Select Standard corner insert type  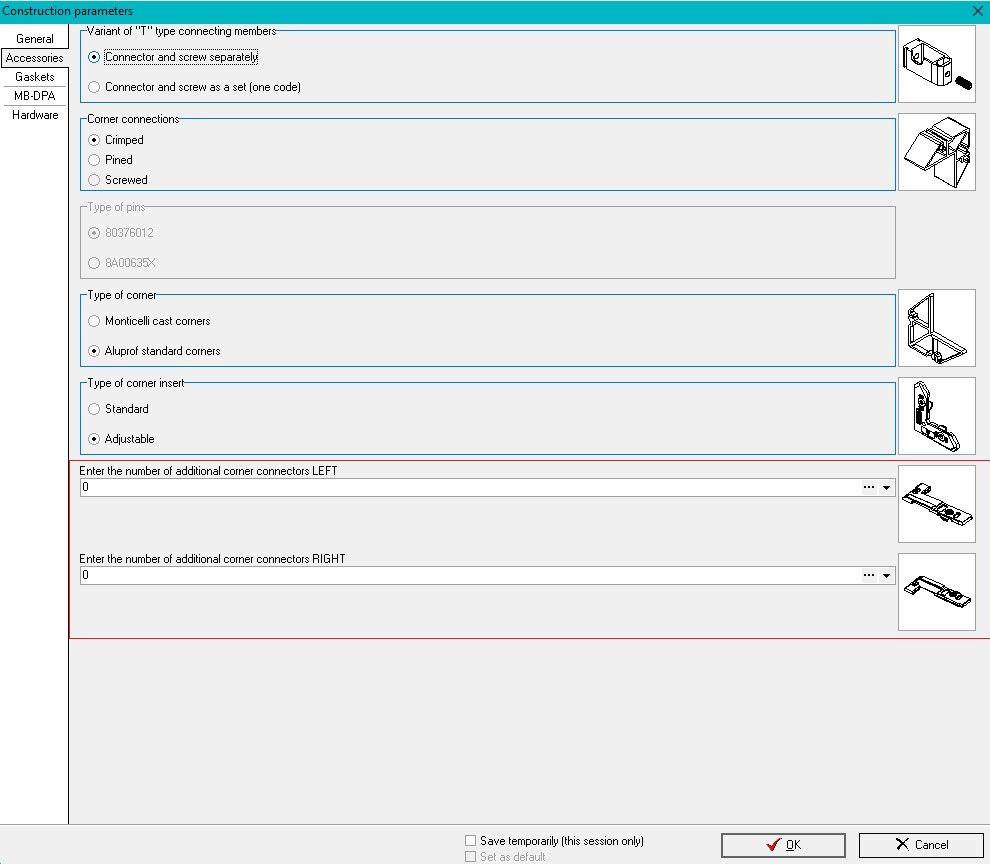coord(95,409)
